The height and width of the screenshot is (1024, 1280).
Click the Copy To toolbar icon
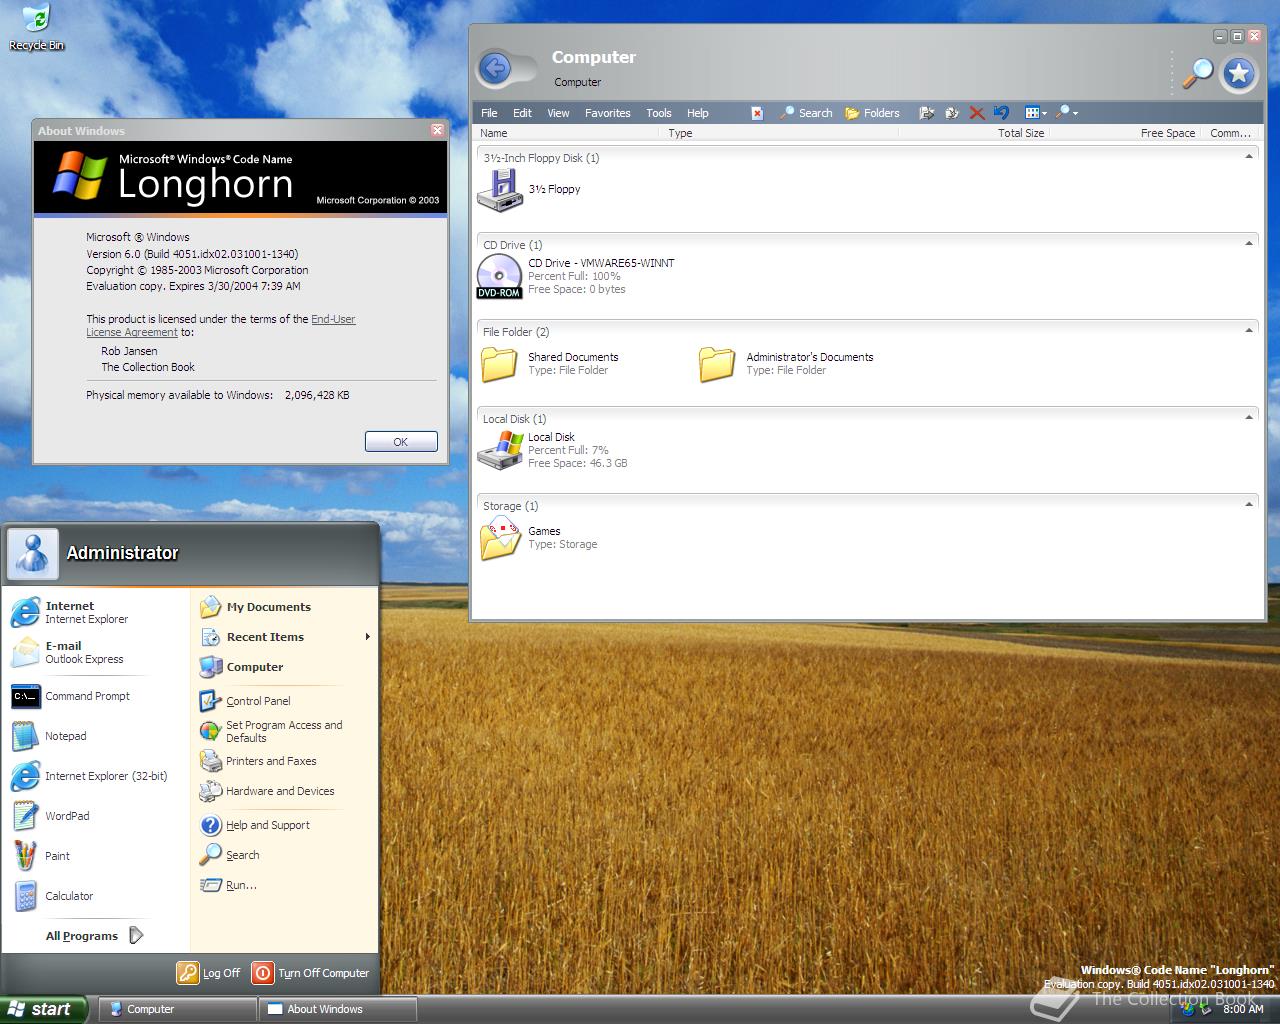pos(951,113)
